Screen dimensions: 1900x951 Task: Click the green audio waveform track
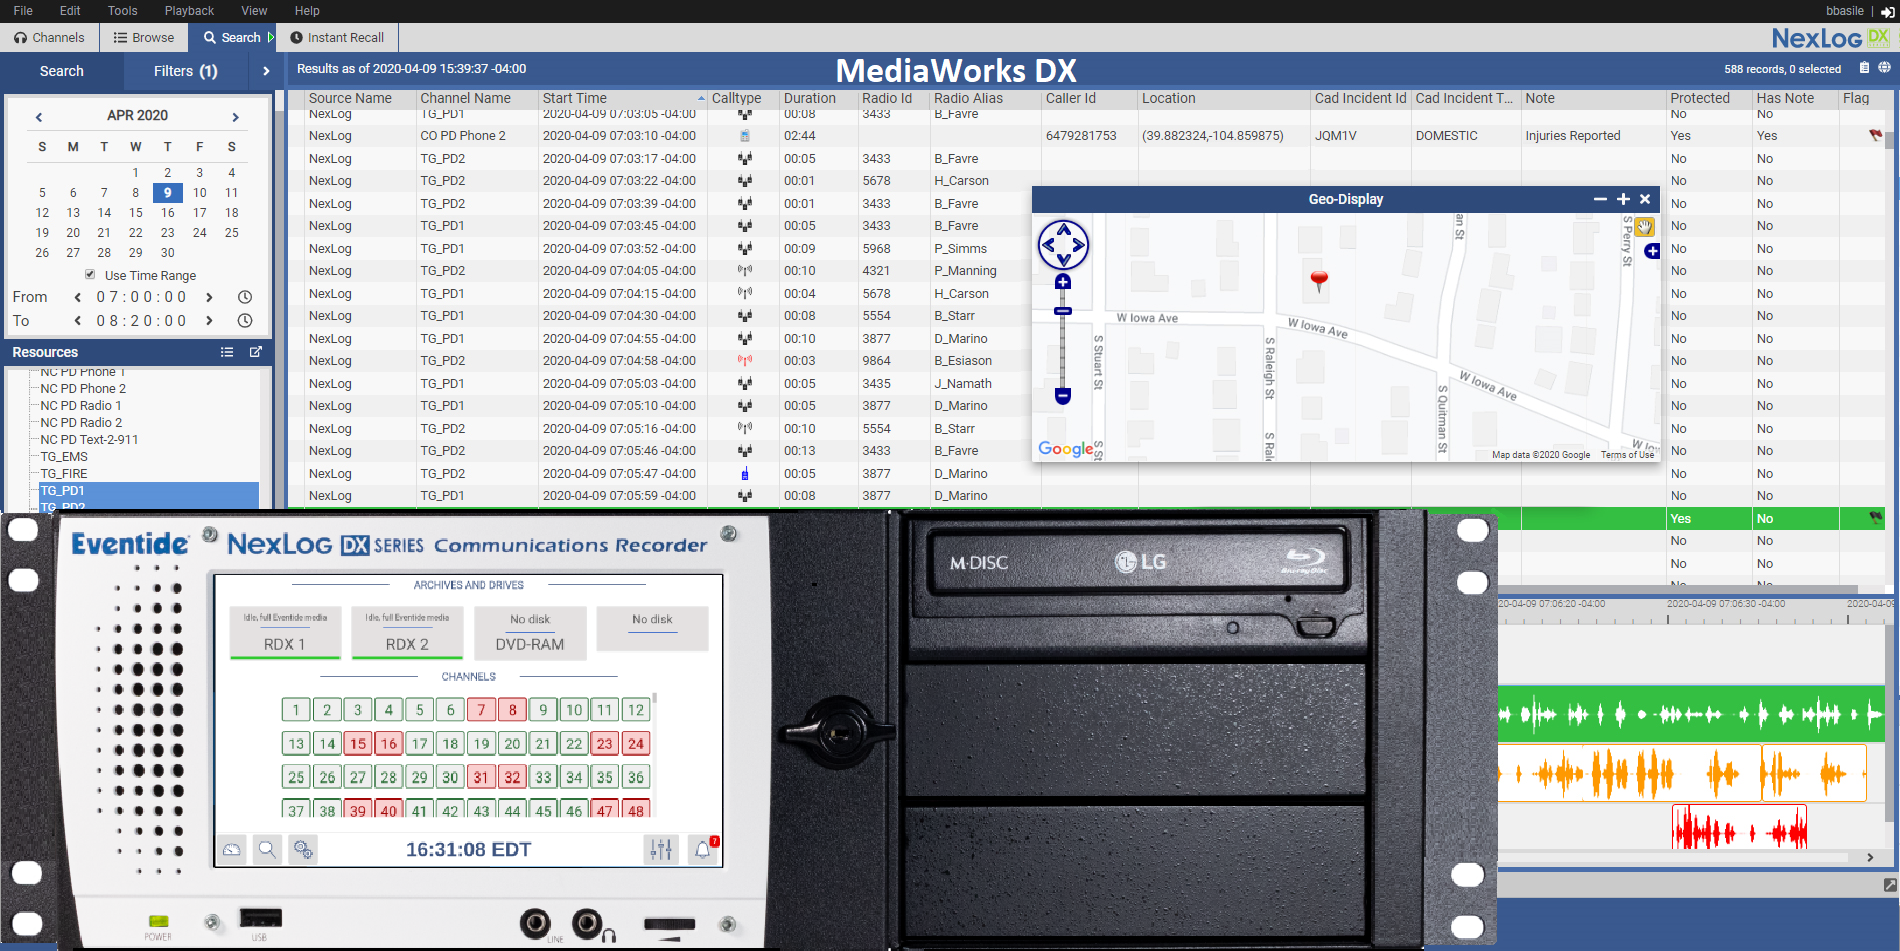(1691, 714)
